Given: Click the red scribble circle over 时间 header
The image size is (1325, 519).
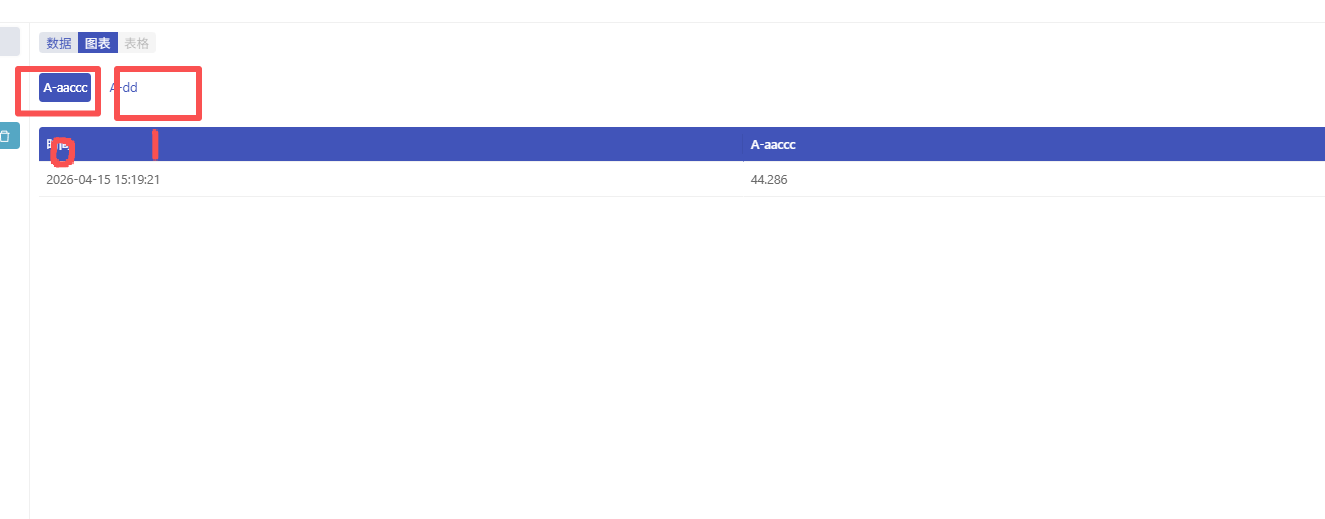Looking at the screenshot, I should pyautogui.click(x=63, y=152).
